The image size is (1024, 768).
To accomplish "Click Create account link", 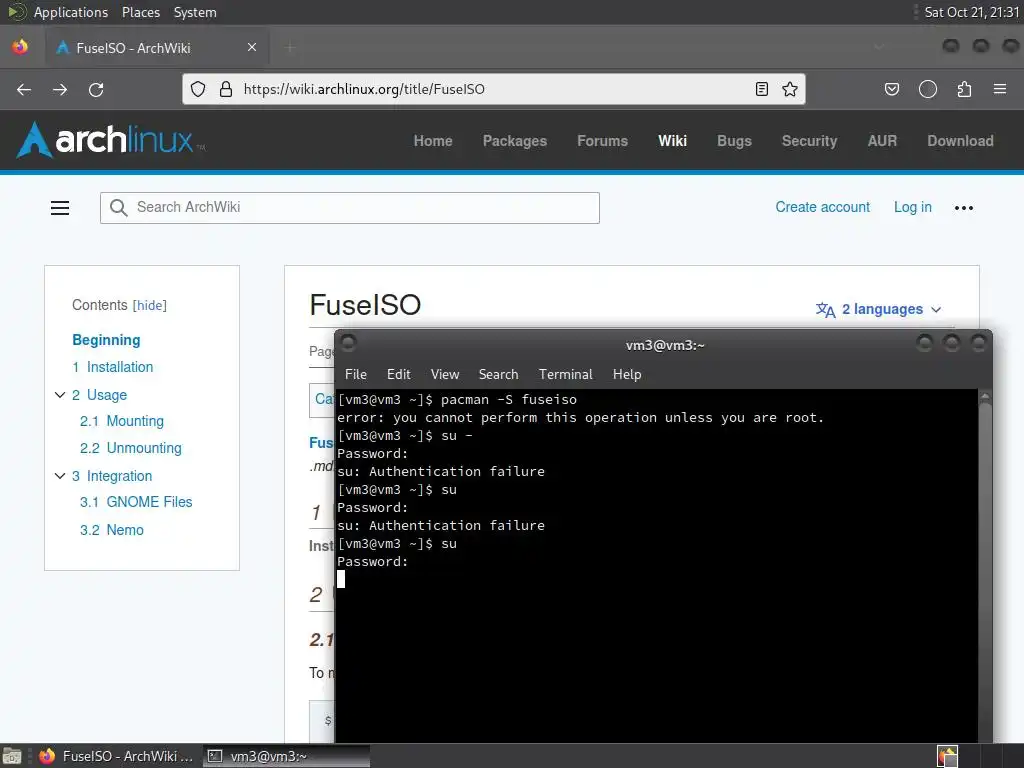I will (x=822, y=207).
